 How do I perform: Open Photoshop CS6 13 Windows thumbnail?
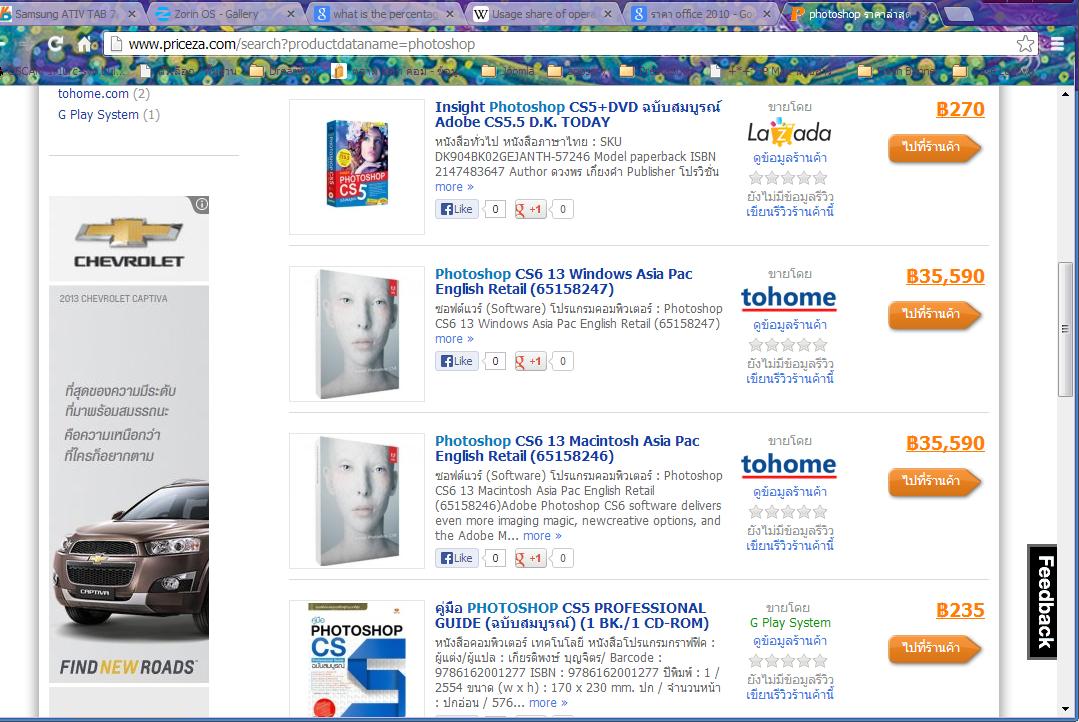356,334
